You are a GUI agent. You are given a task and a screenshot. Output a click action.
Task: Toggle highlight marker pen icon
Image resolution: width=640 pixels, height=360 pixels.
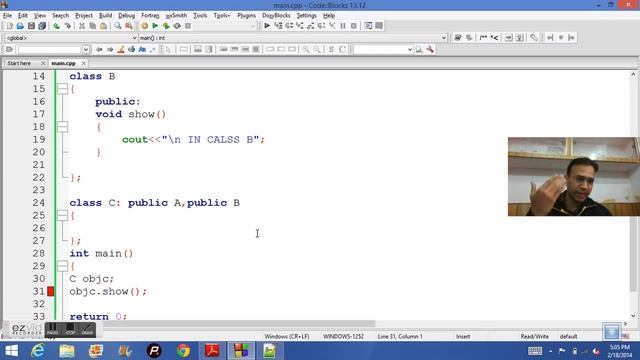pos(121,49)
